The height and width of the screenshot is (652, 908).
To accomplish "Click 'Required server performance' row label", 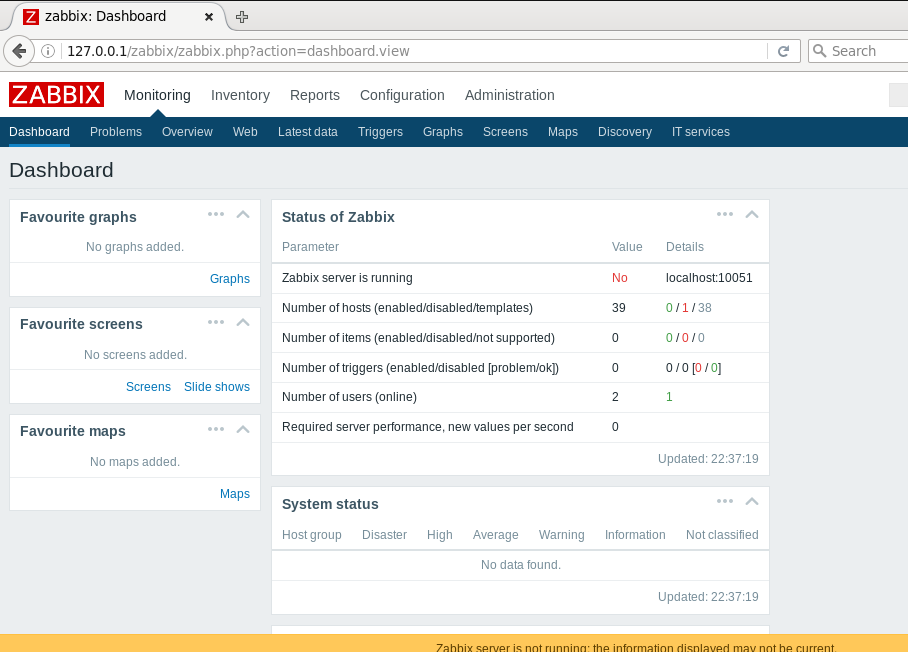I will 428,427.
